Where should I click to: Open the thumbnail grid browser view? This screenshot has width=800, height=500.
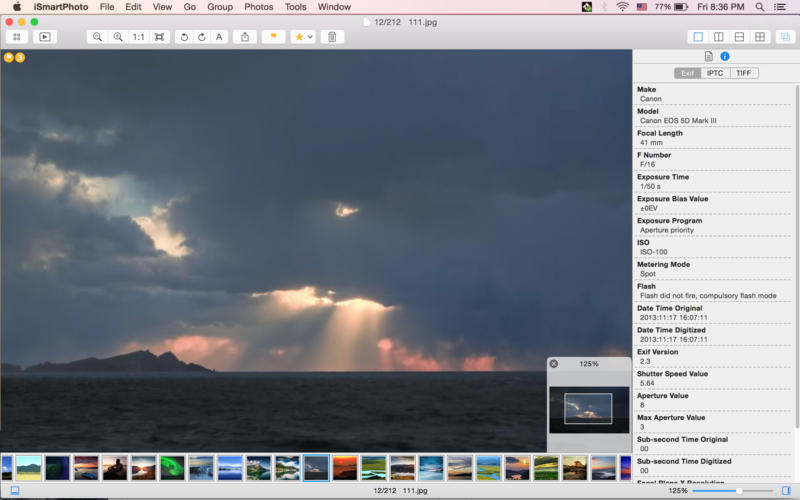pyautogui.click(x=16, y=37)
